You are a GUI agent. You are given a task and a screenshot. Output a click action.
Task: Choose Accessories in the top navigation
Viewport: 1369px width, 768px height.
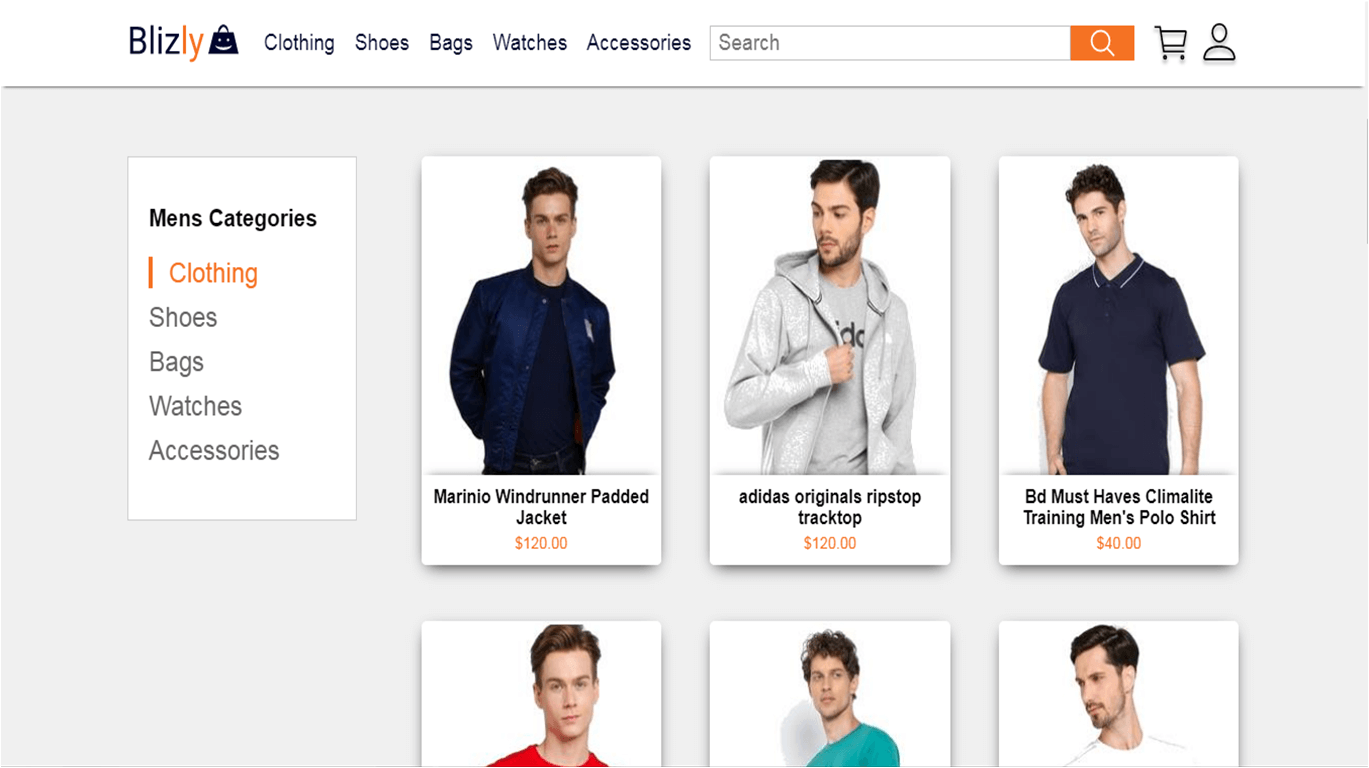coord(639,43)
